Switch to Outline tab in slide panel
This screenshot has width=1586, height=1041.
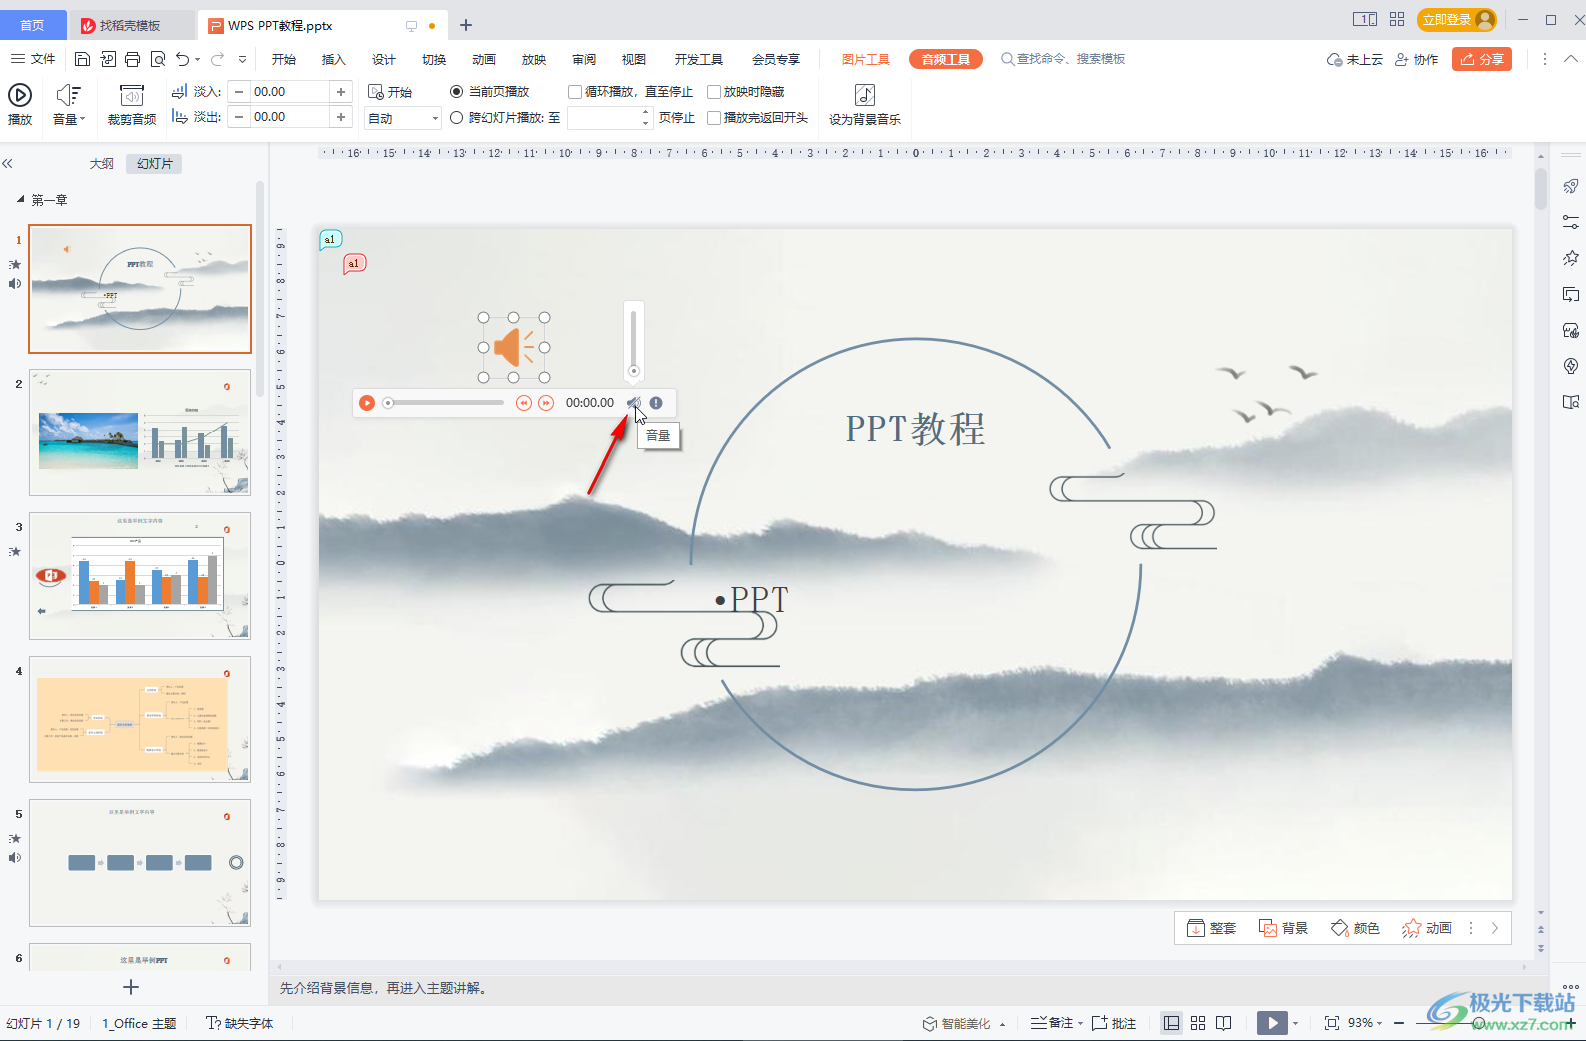pyautogui.click(x=102, y=163)
